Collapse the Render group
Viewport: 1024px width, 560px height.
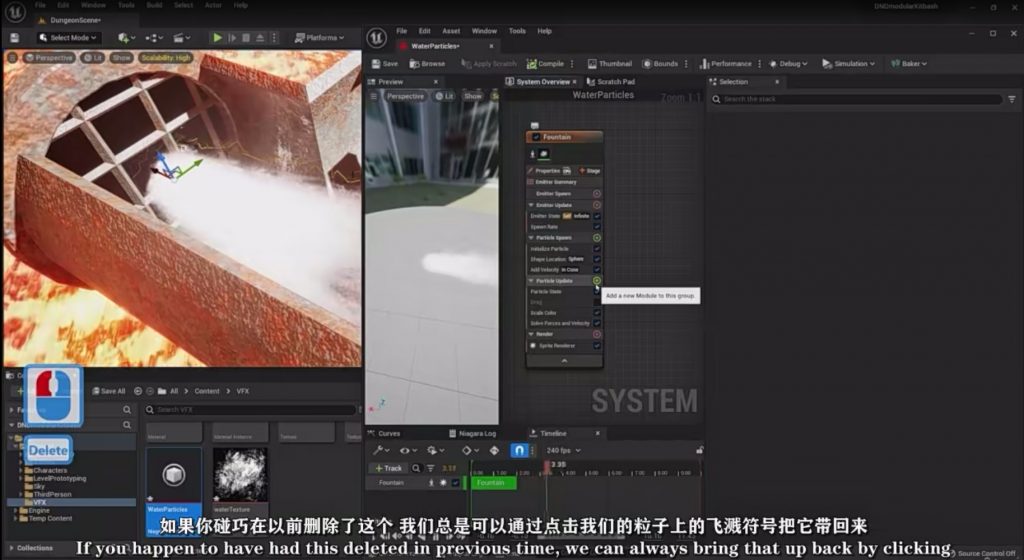click(531, 334)
